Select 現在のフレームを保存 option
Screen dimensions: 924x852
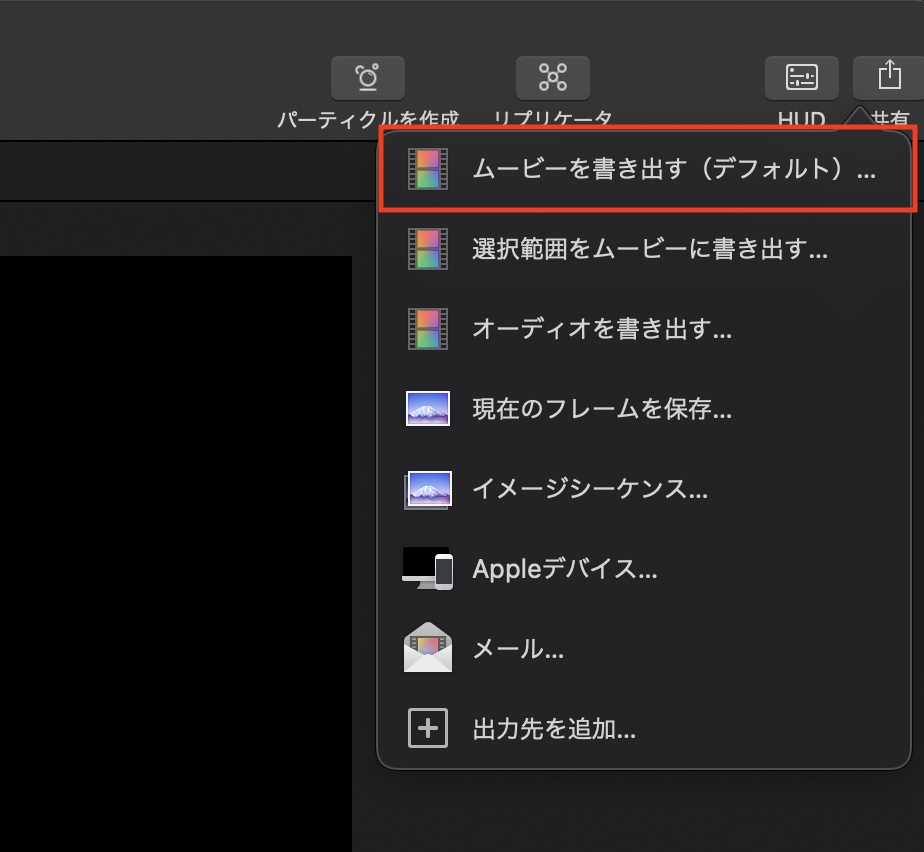tap(645, 409)
